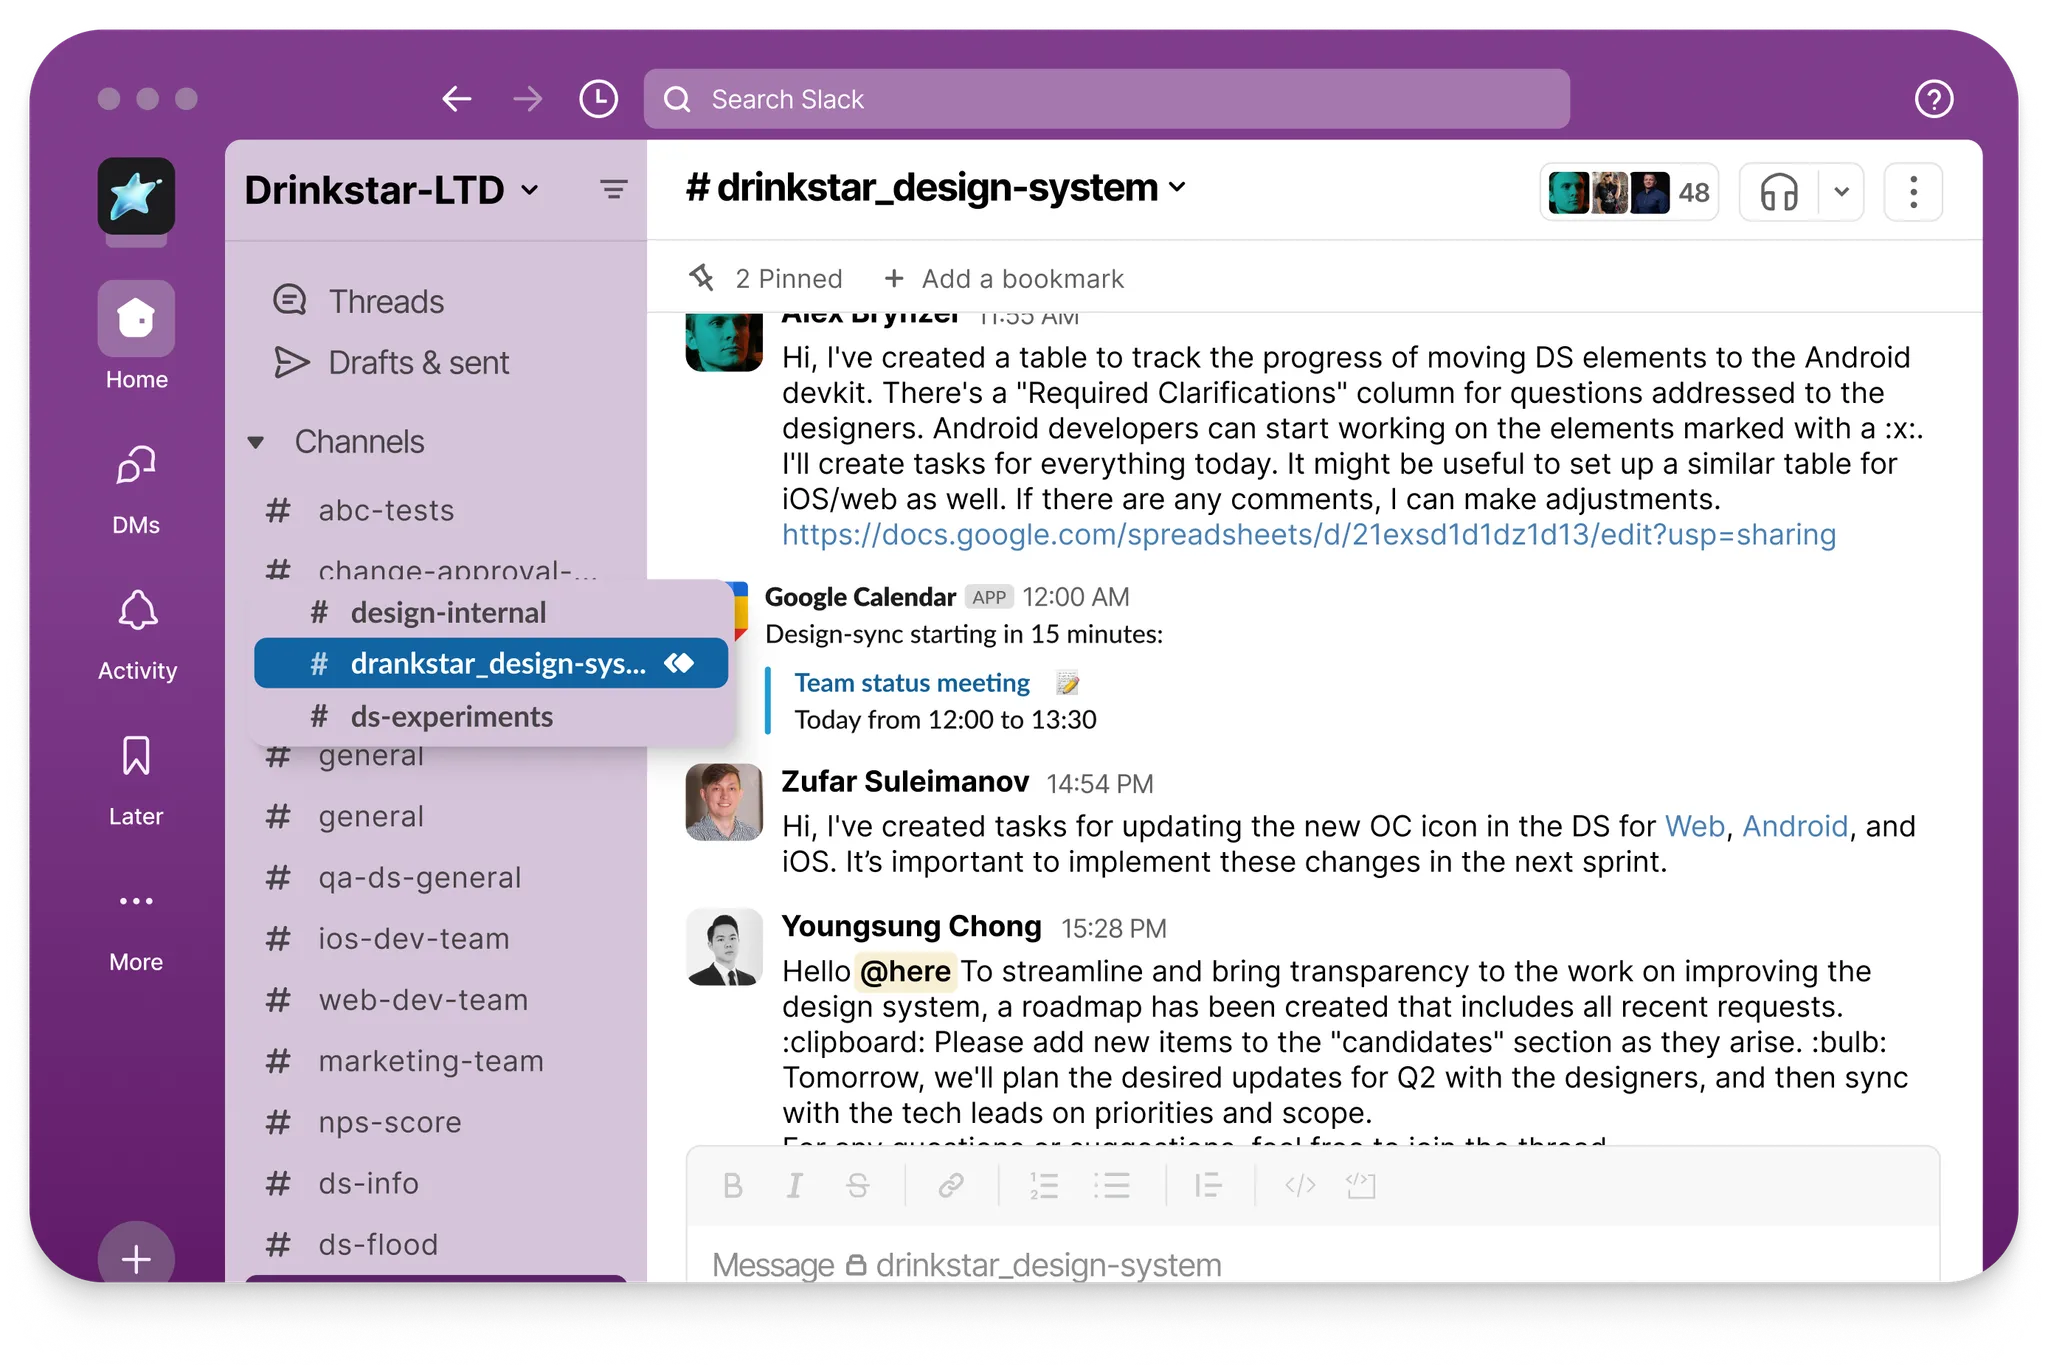Open DMs from the sidebar

tap(136, 490)
